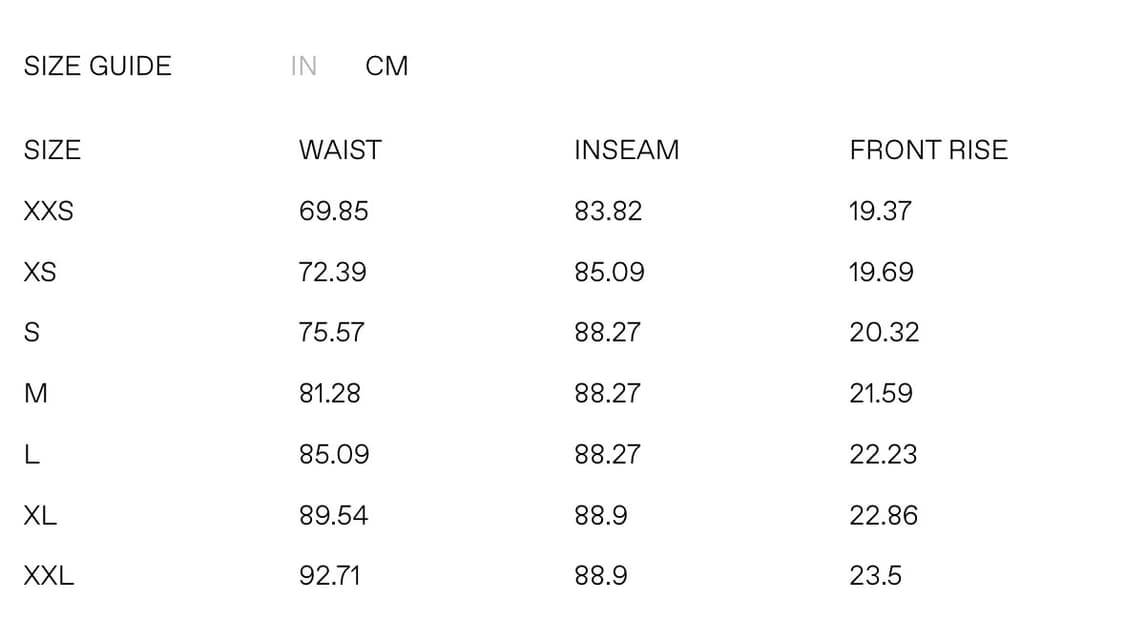Select front rise value 22.23
The image size is (1125, 636).
(x=883, y=454)
